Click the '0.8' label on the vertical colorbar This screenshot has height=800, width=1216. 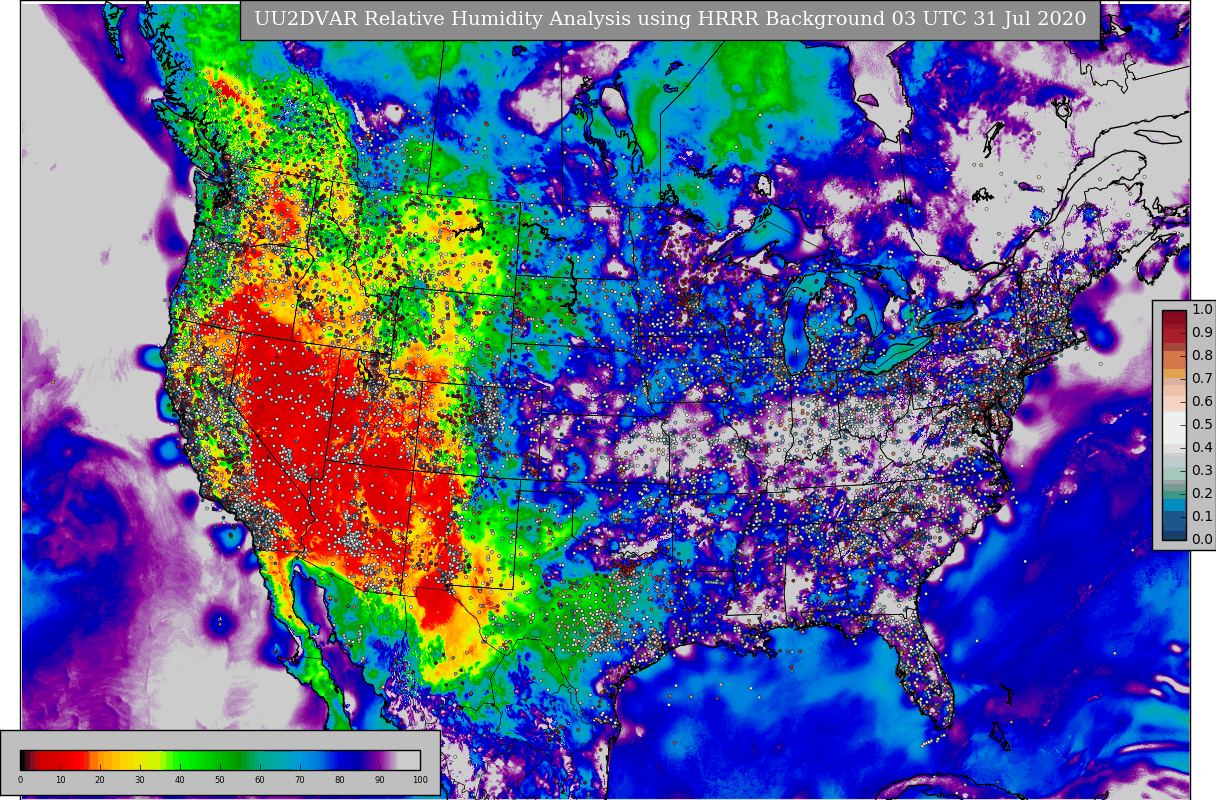tap(1203, 356)
